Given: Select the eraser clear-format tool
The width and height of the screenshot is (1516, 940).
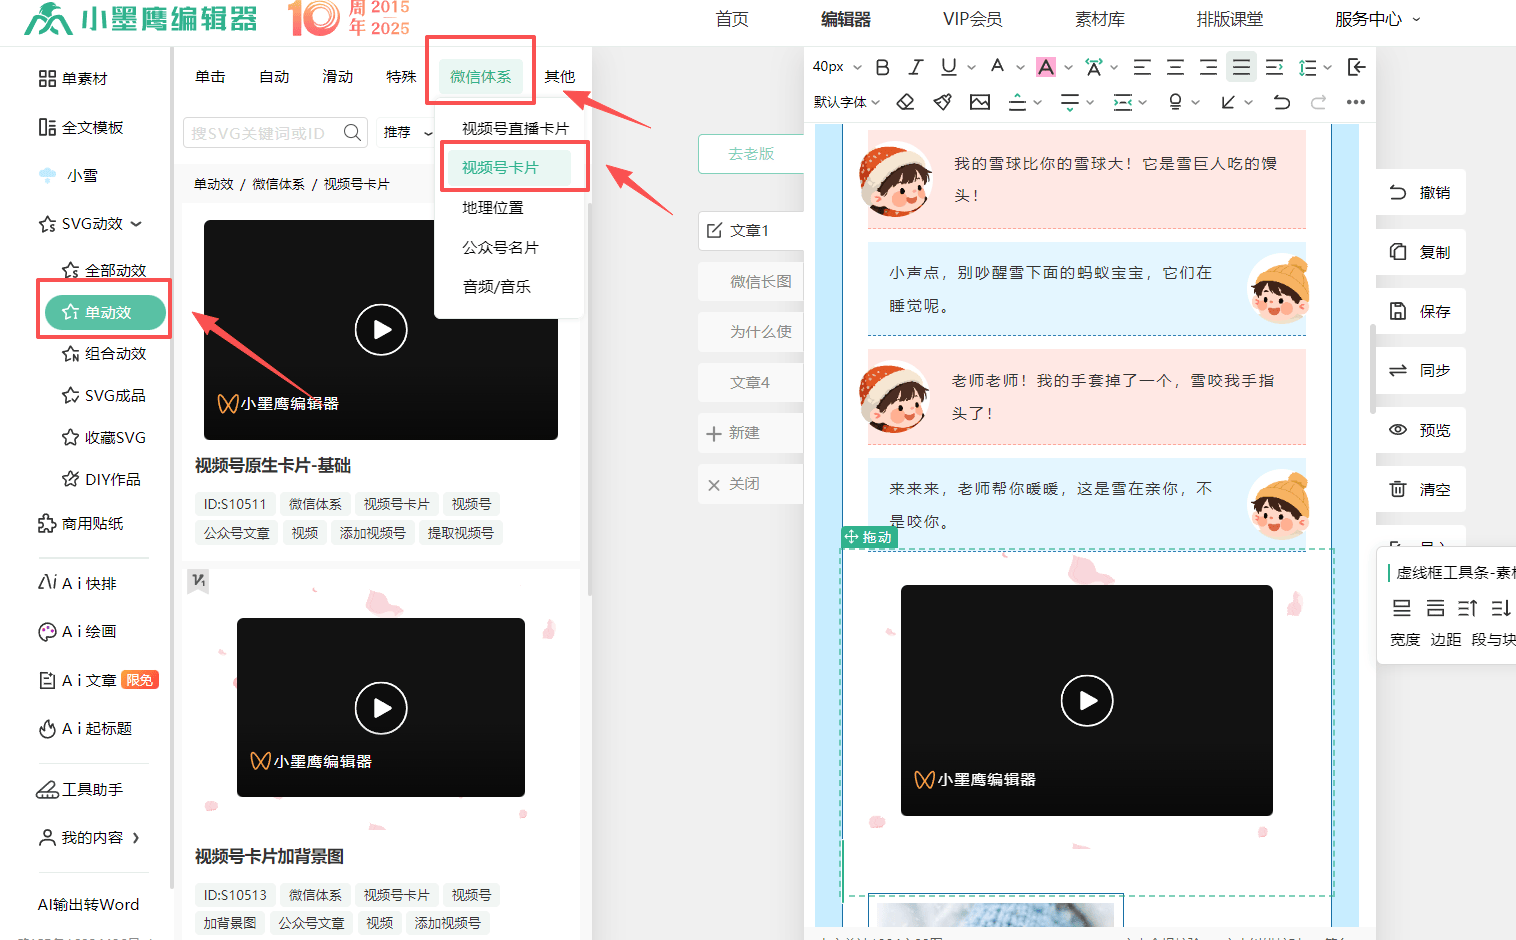Looking at the screenshot, I should (x=905, y=102).
